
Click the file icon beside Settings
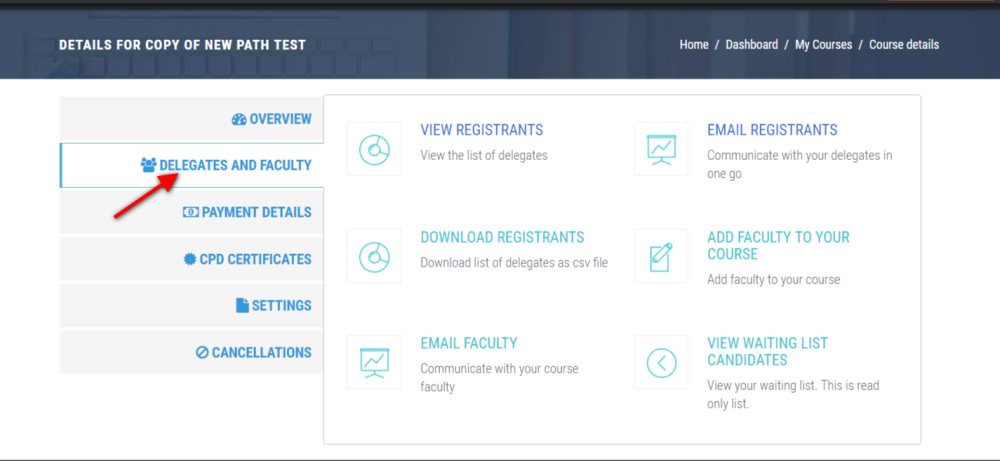(242, 305)
